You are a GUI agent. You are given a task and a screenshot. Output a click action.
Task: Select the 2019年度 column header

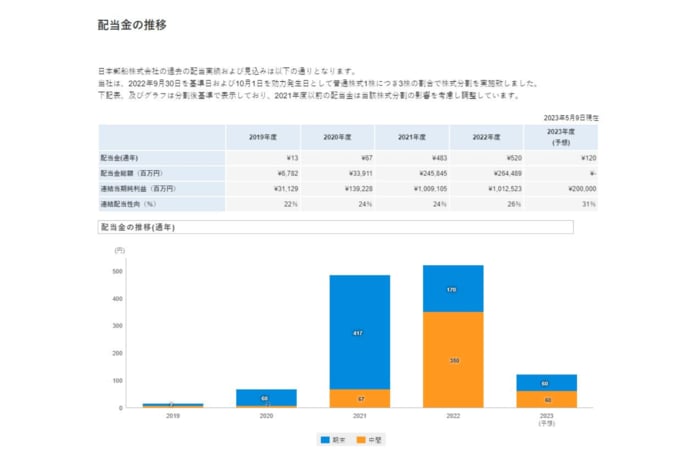[x=262, y=137]
